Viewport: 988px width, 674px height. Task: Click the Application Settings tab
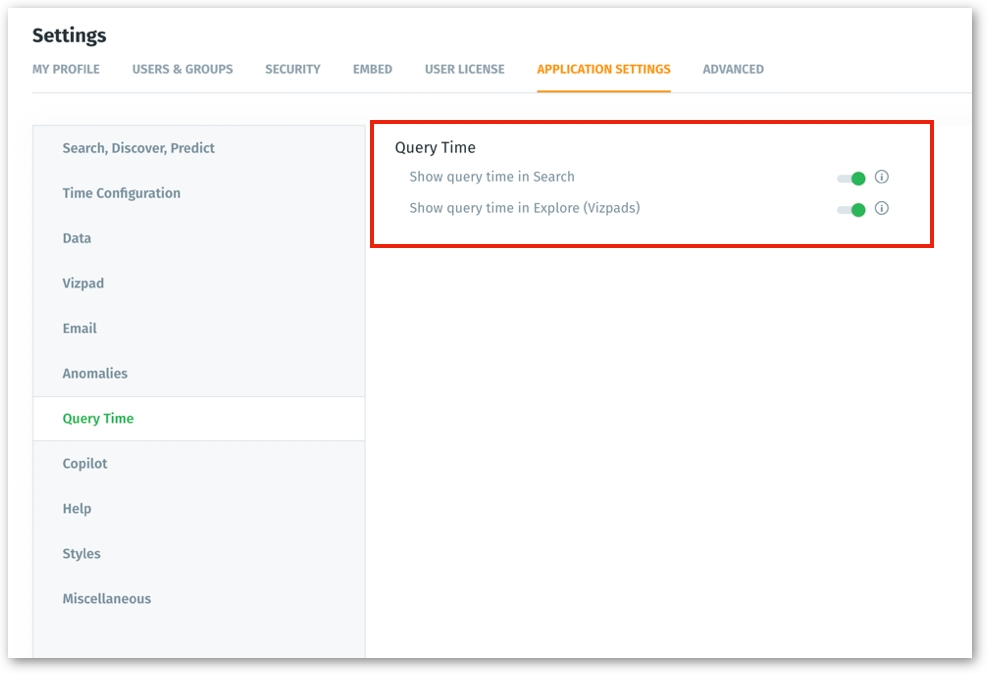[603, 69]
